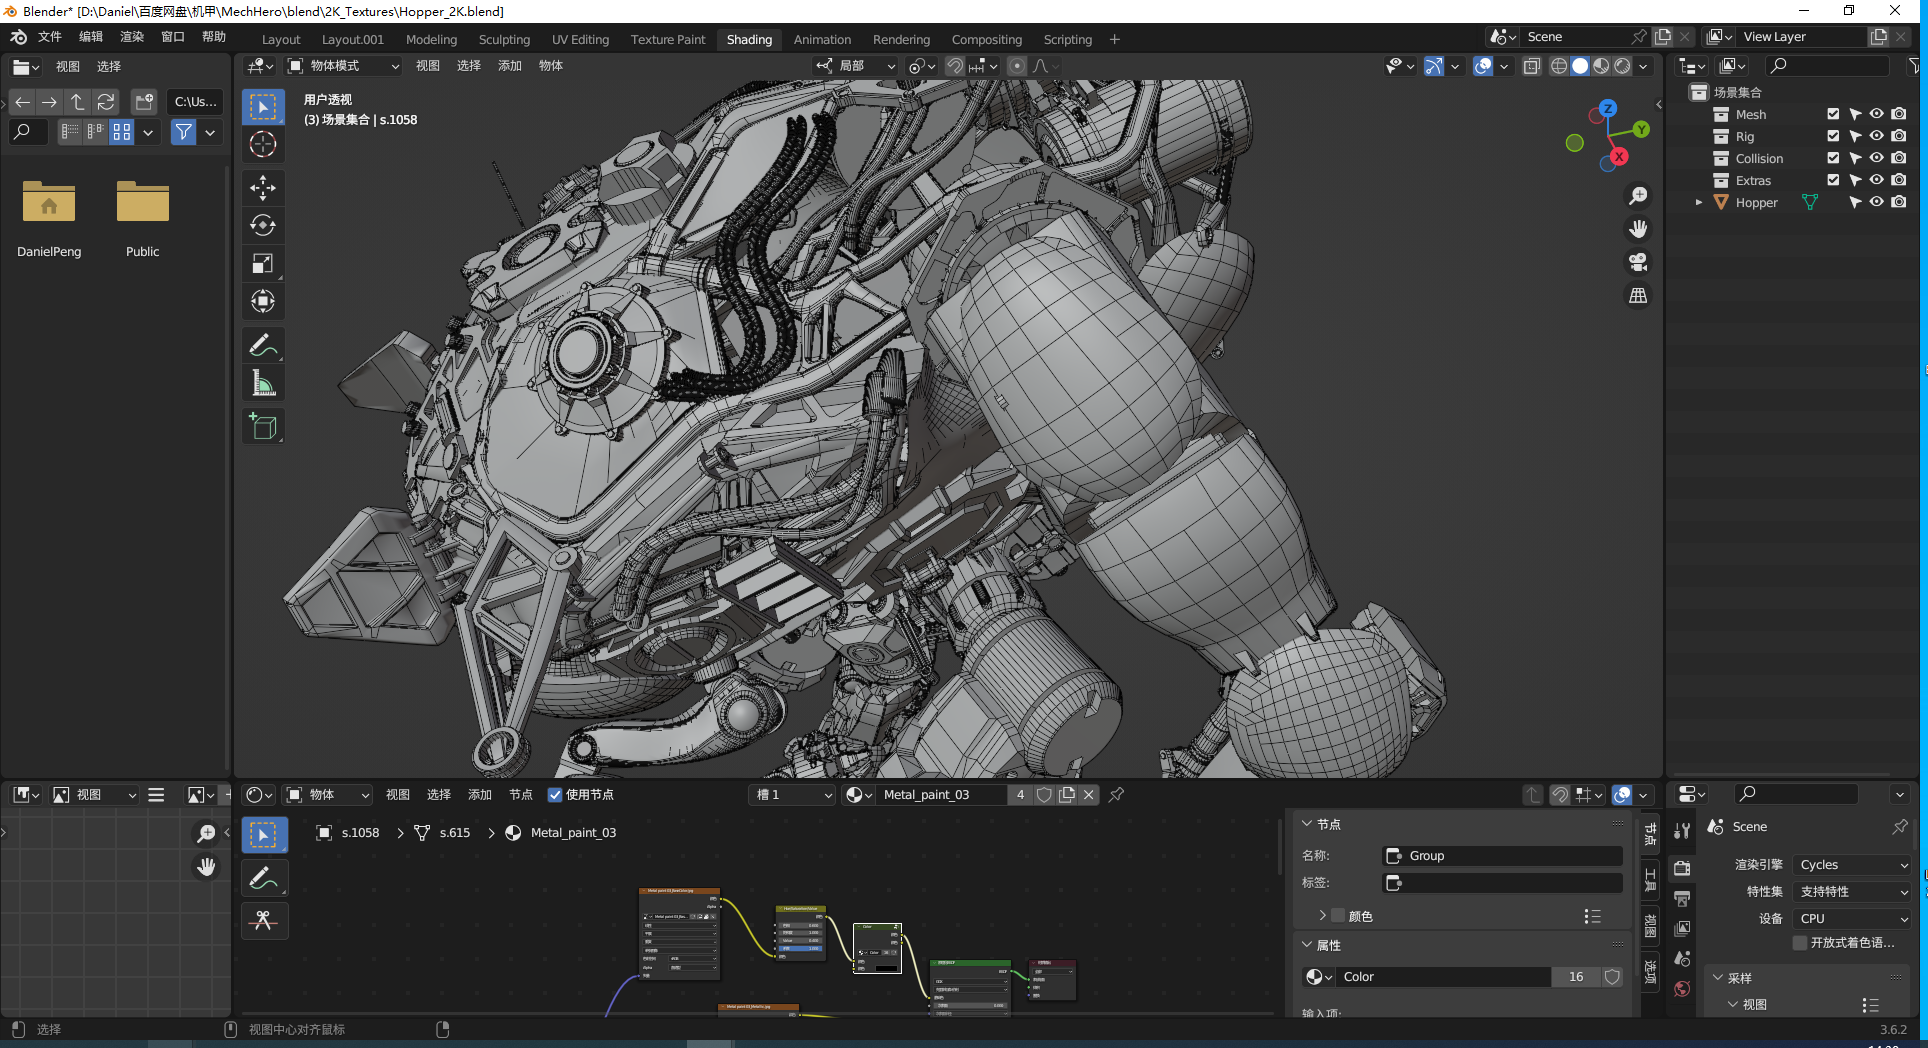Switch to the UV Editing workspace tab
1928x1048 pixels.
580,40
